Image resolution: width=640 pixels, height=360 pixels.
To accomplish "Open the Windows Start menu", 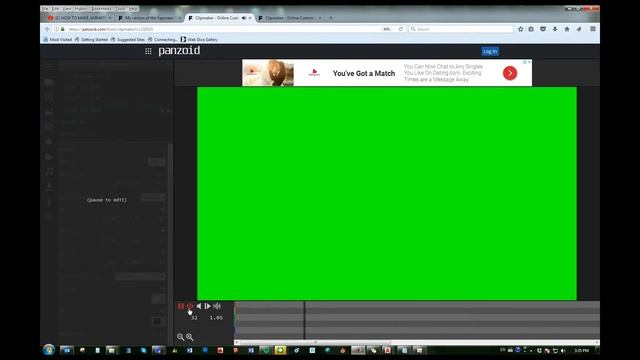I will (49, 350).
